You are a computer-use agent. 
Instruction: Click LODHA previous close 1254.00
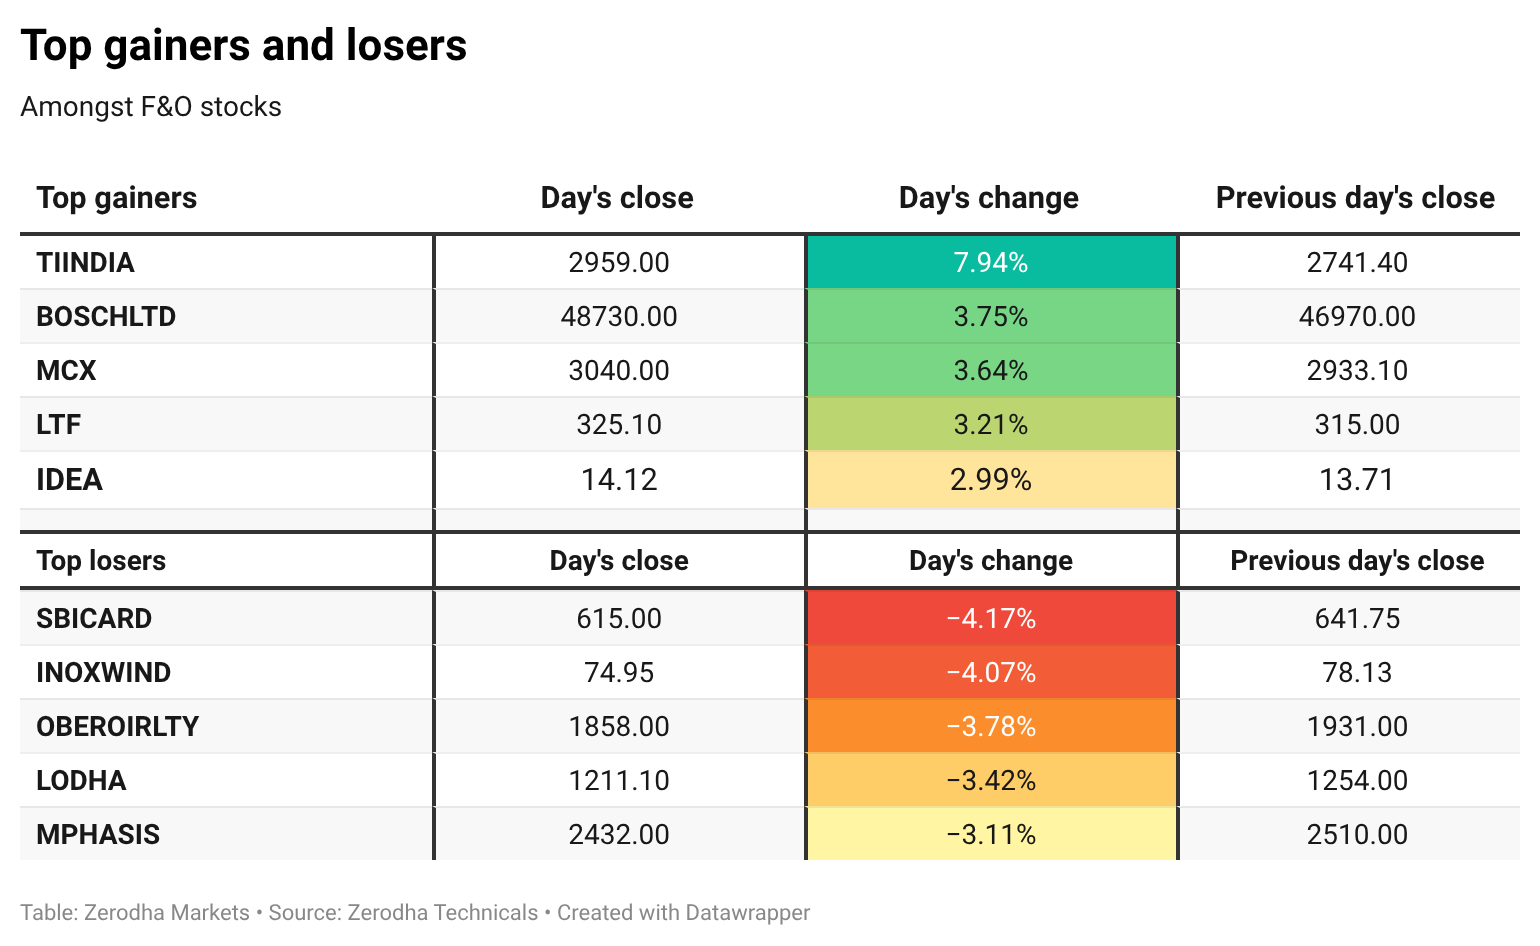point(1357,781)
